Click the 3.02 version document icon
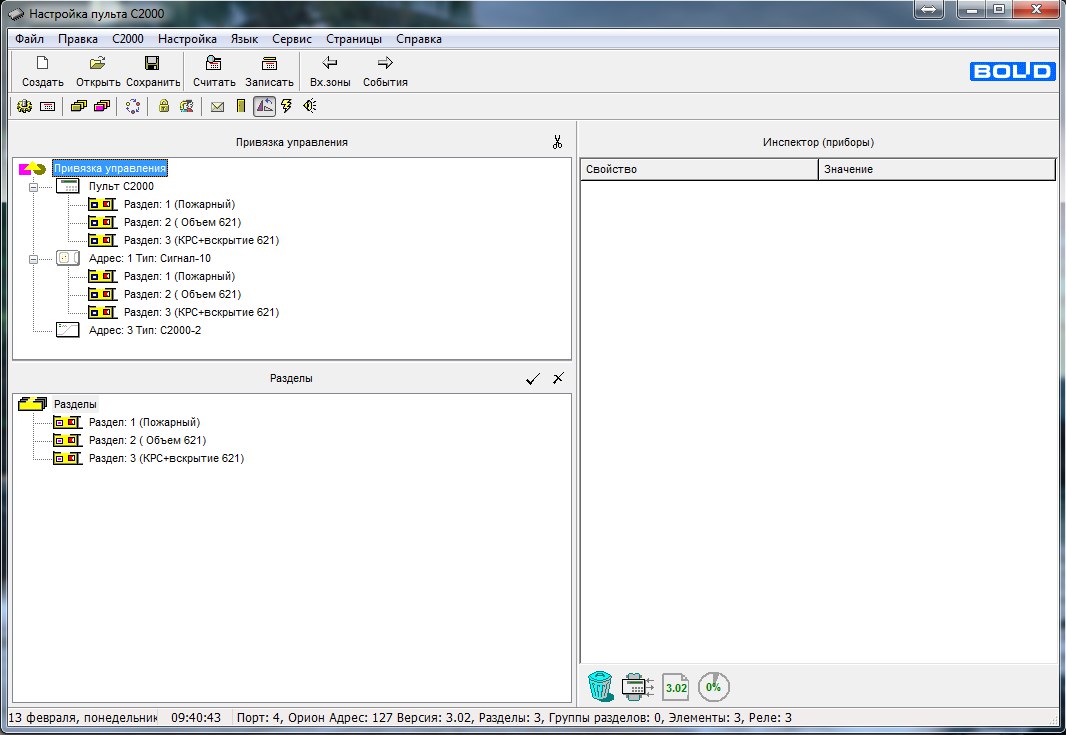This screenshot has height=735, width=1066. [x=676, y=686]
